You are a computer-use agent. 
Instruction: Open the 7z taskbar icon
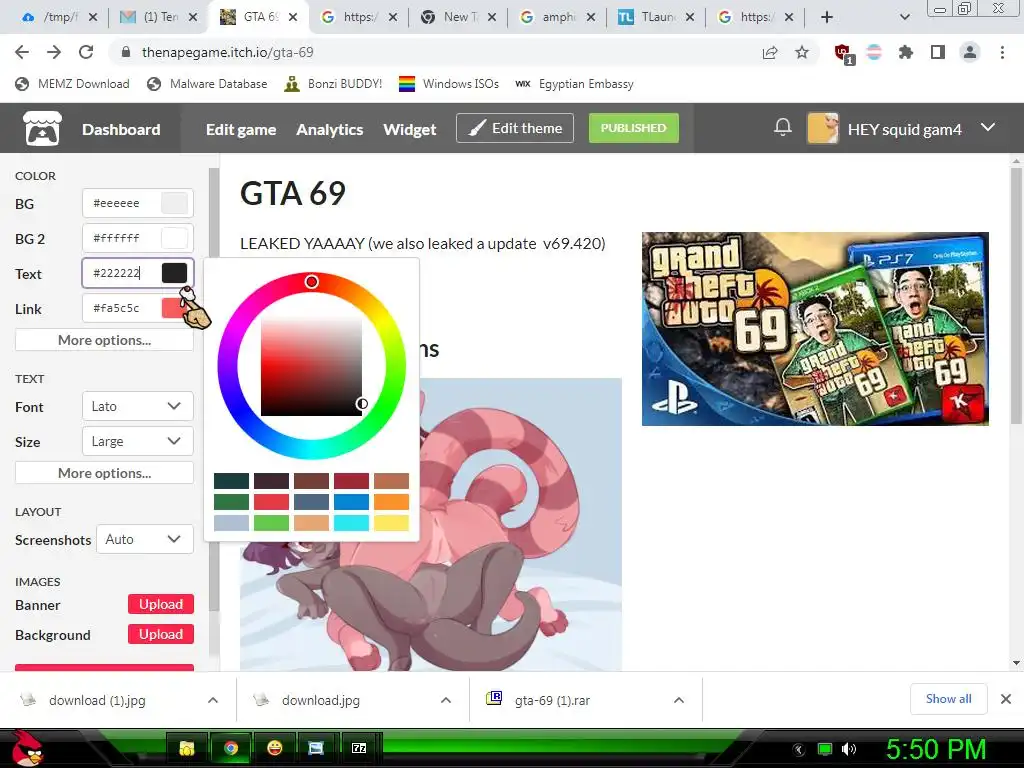pos(359,748)
